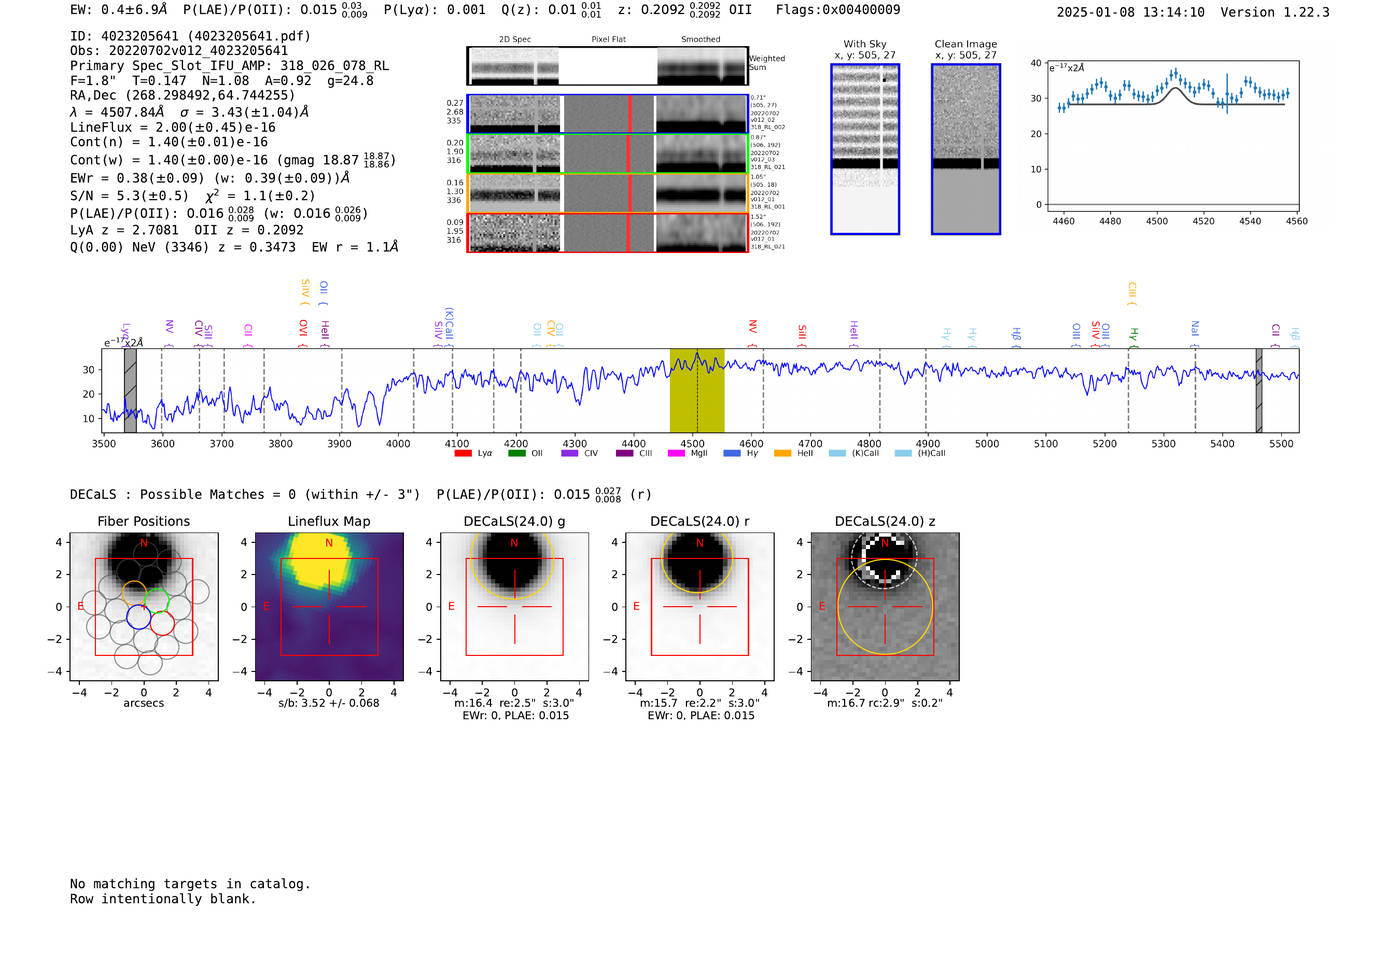Click the 'P(Lyα): 0.001' header value
Image resolution: width=1400 pixels, height=953 pixels.
[x=434, y=10]
